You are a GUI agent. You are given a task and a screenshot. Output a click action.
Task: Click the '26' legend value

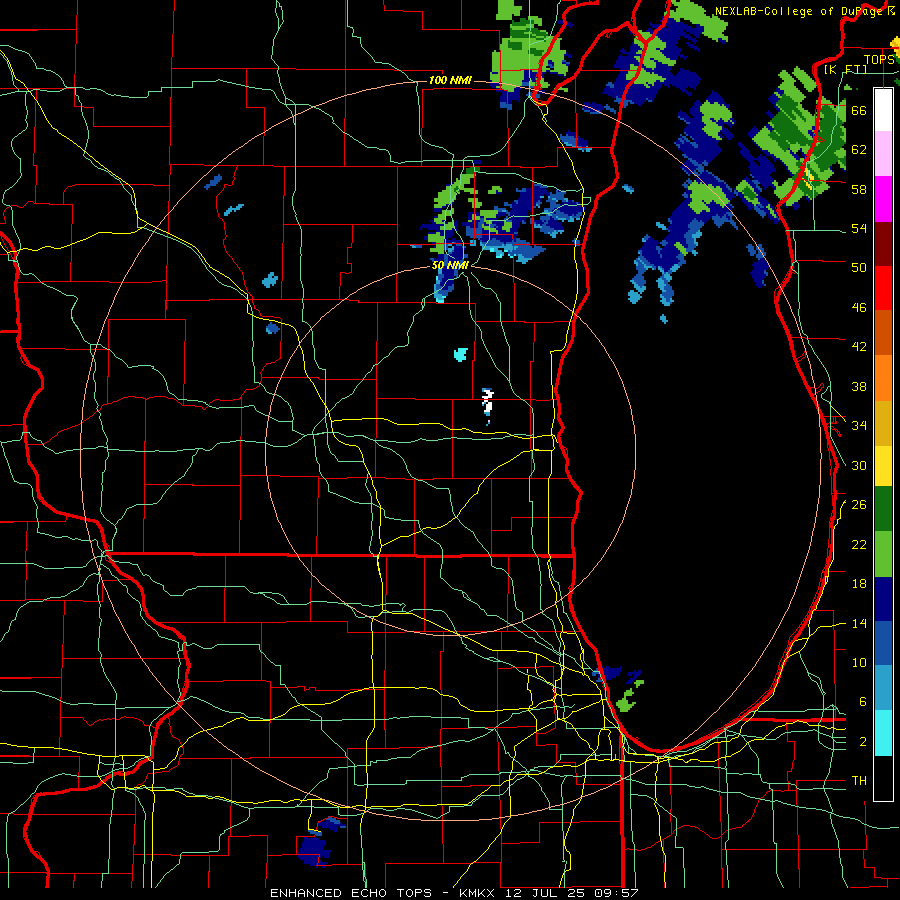click(x=859, y=505)
